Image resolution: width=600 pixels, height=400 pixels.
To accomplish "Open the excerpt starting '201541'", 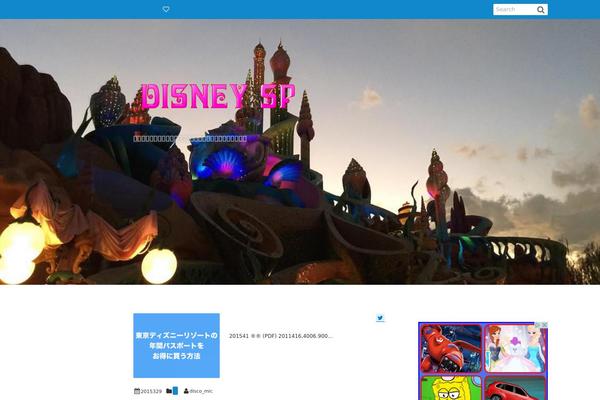I will click(281, 336).
